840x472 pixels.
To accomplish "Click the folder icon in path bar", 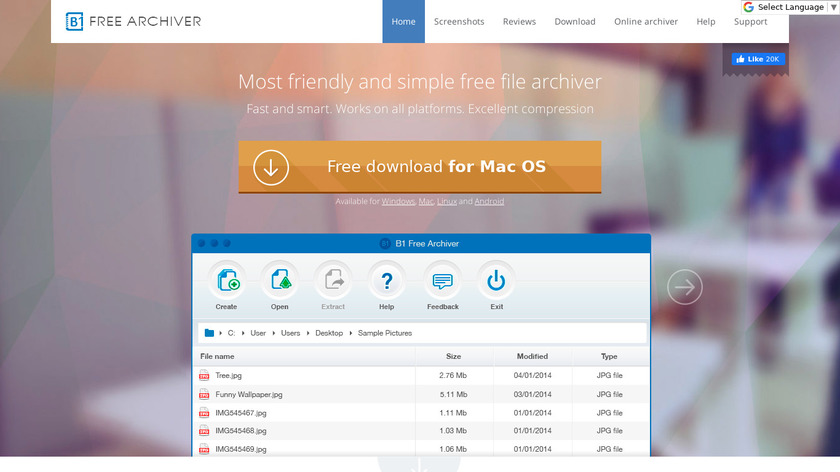I will coord(209,333).
